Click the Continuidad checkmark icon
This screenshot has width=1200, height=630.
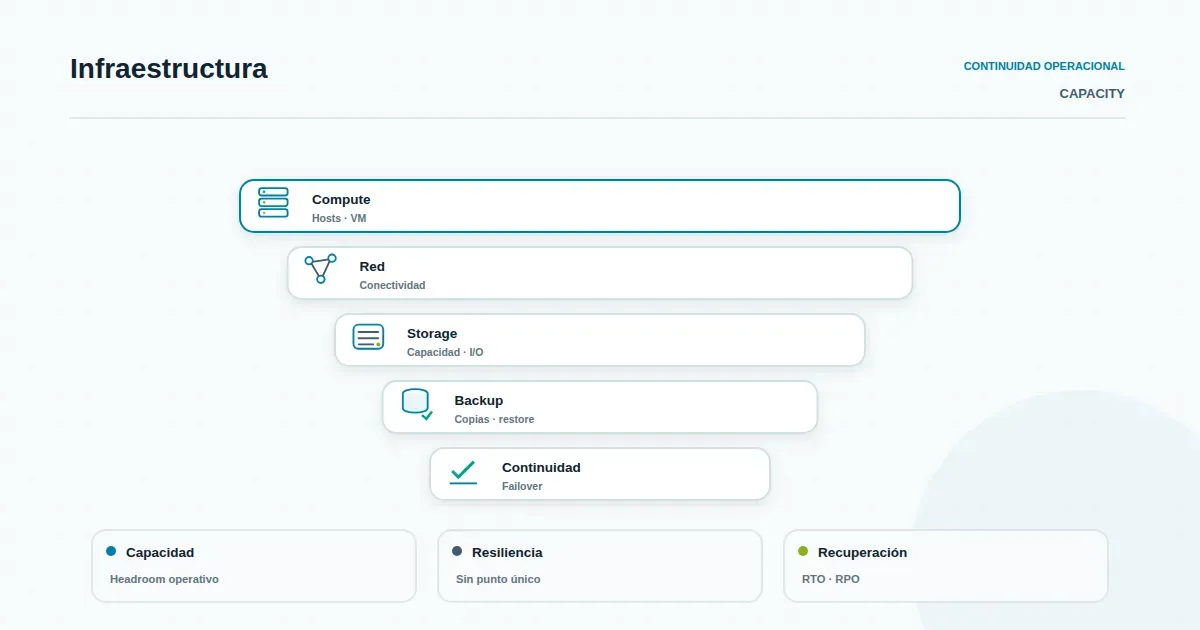click(x=463, y=472)
